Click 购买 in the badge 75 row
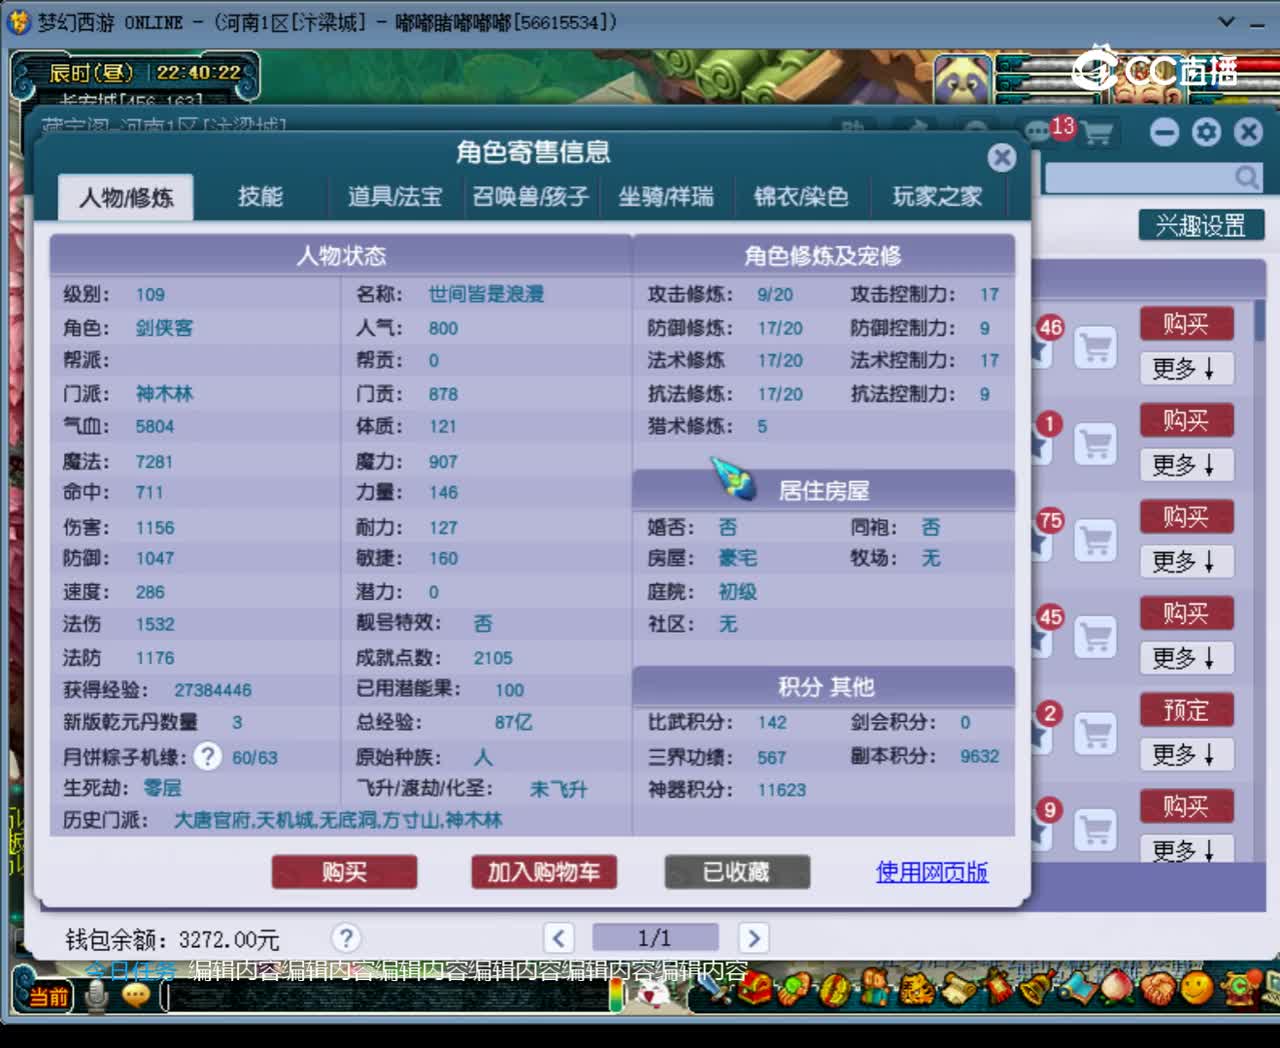This screenshot has width=1280, height=1048. [1186, 517]
